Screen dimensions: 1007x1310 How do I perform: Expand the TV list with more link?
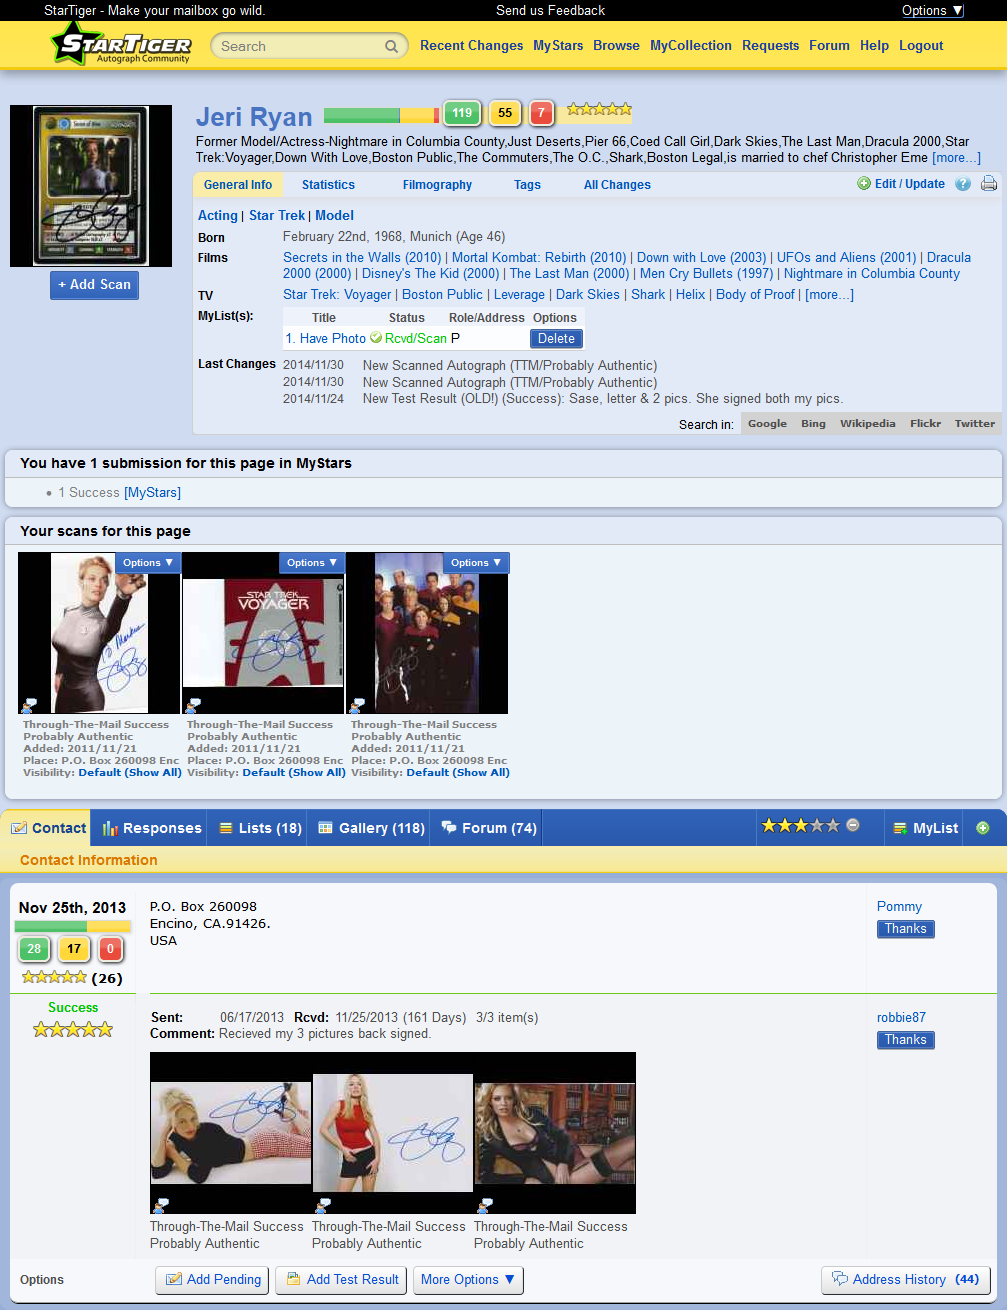click(829, 295)
